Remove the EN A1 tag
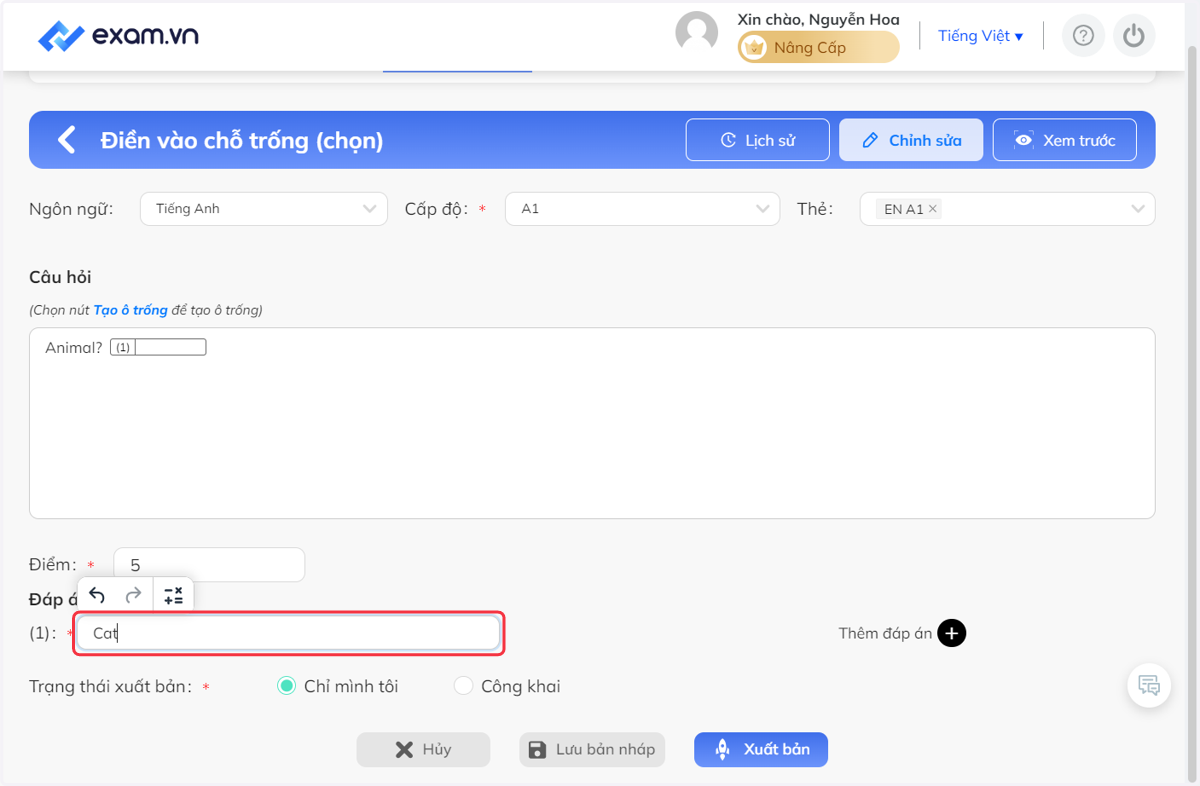The height and width of the screenshot is (786, 1200). point(933,209)
